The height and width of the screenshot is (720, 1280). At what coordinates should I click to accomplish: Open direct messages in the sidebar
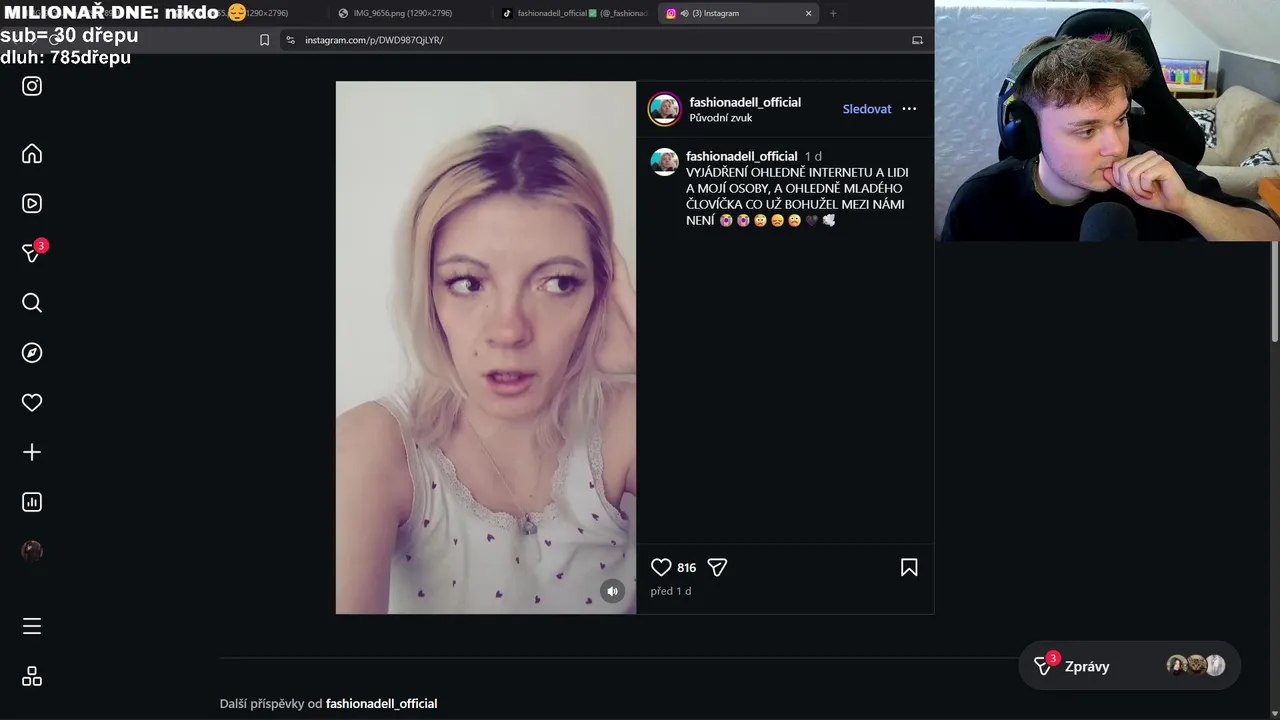tap(32, 253)
